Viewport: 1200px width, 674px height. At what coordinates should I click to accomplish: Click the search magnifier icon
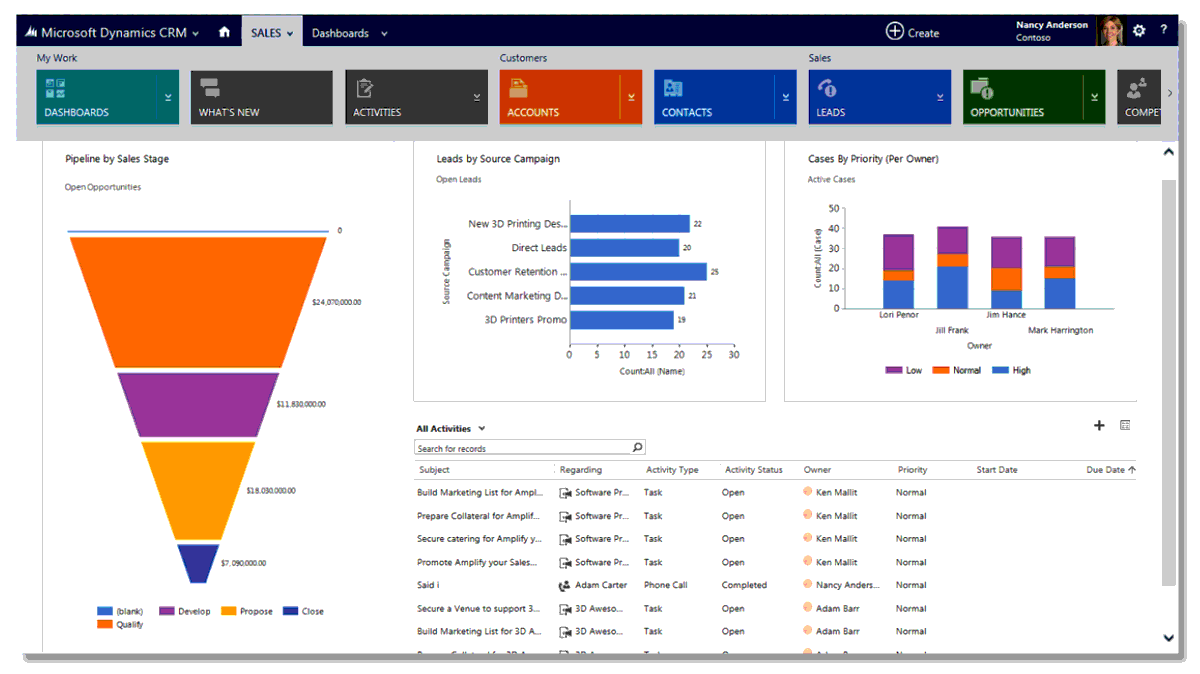[638, 447]
